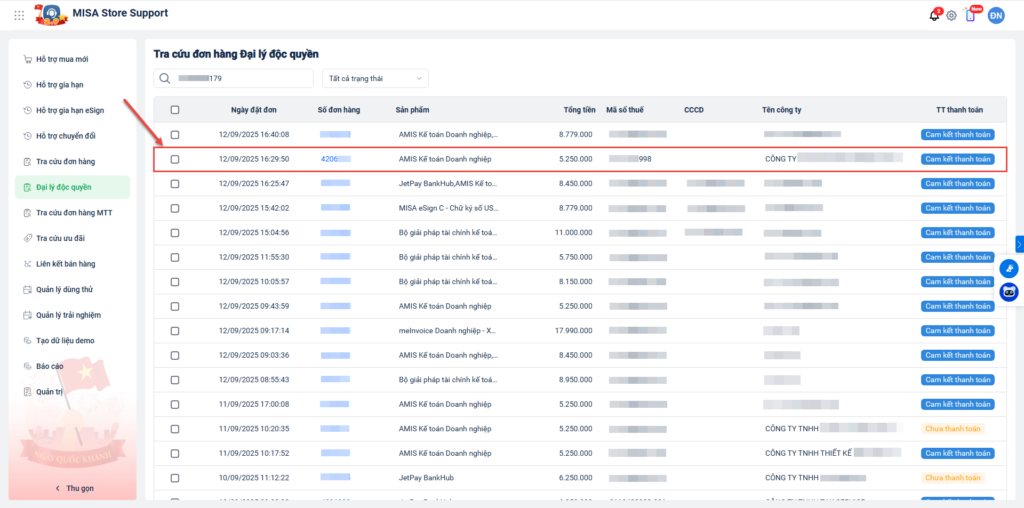This screenshot has height=508, width=1024.
Task: Click the New feature phone icon
Action: pyautogui.click(x=970, y=15)
